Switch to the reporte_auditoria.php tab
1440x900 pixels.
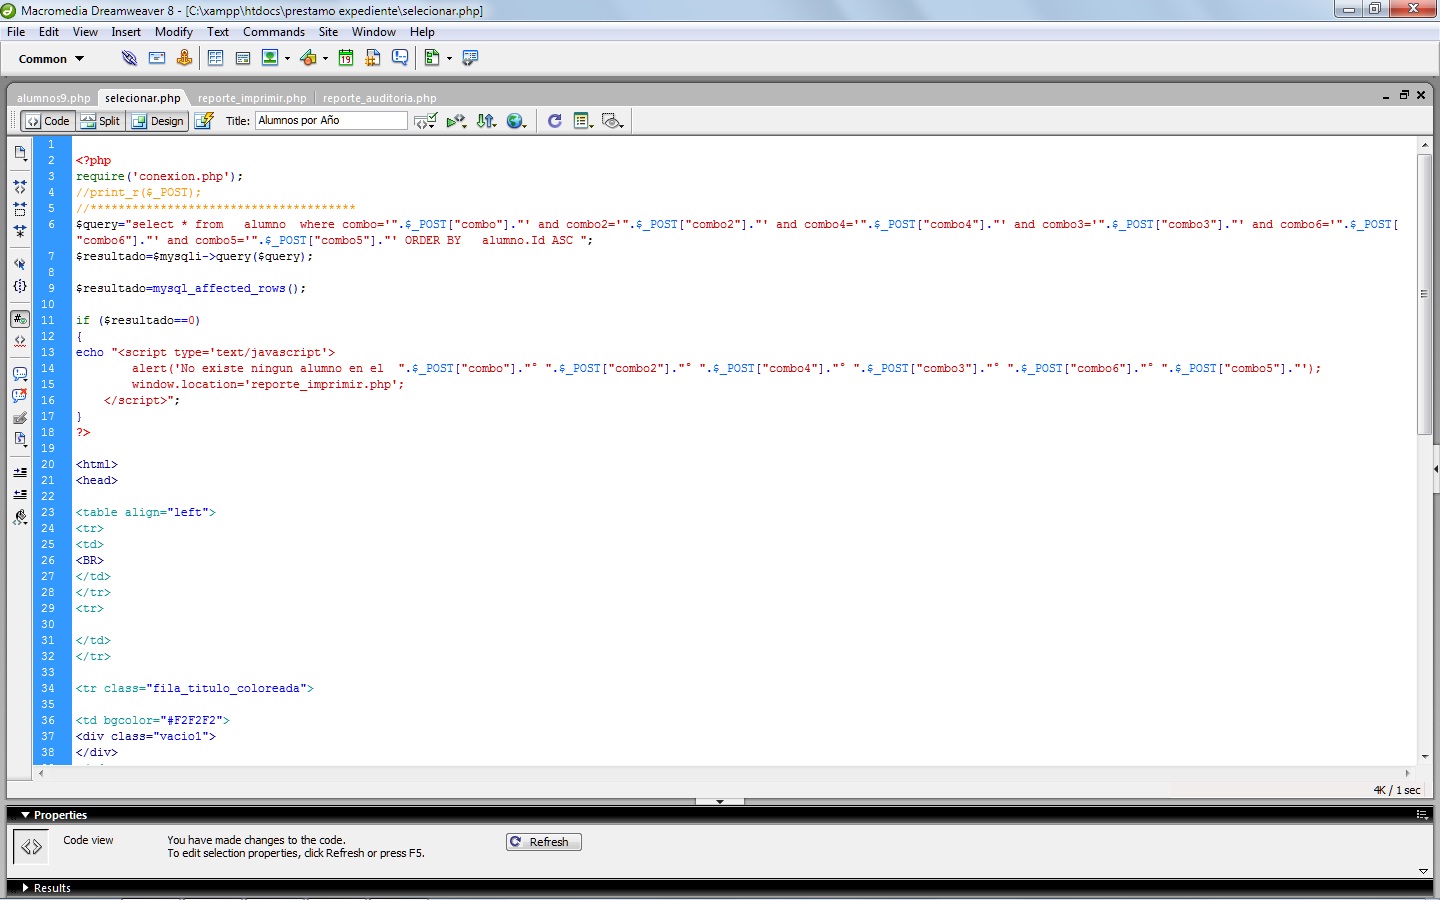(x=380, y=98)
